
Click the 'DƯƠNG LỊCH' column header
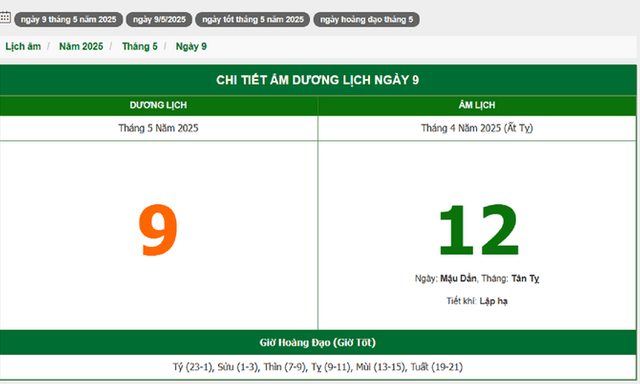tap(158, 105)
